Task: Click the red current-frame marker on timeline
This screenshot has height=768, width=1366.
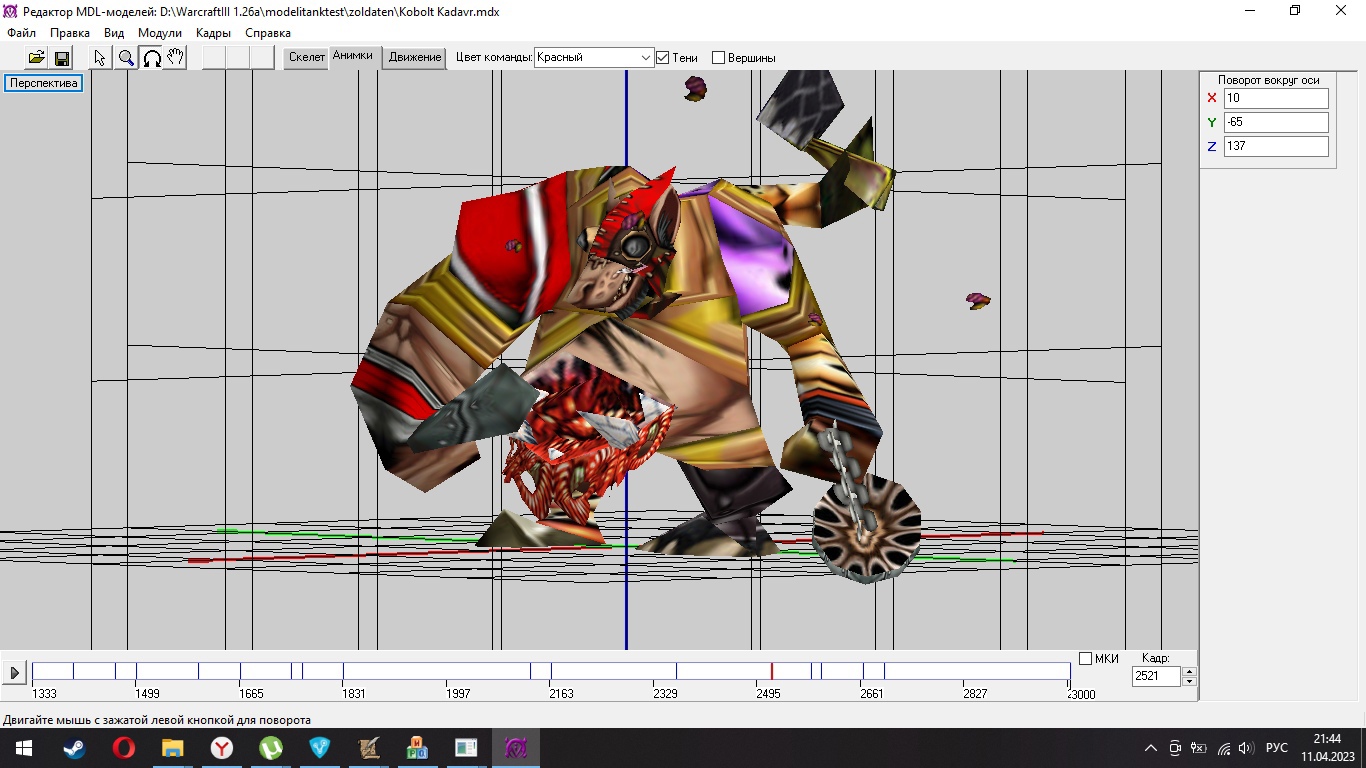Action: coord(771,671)
